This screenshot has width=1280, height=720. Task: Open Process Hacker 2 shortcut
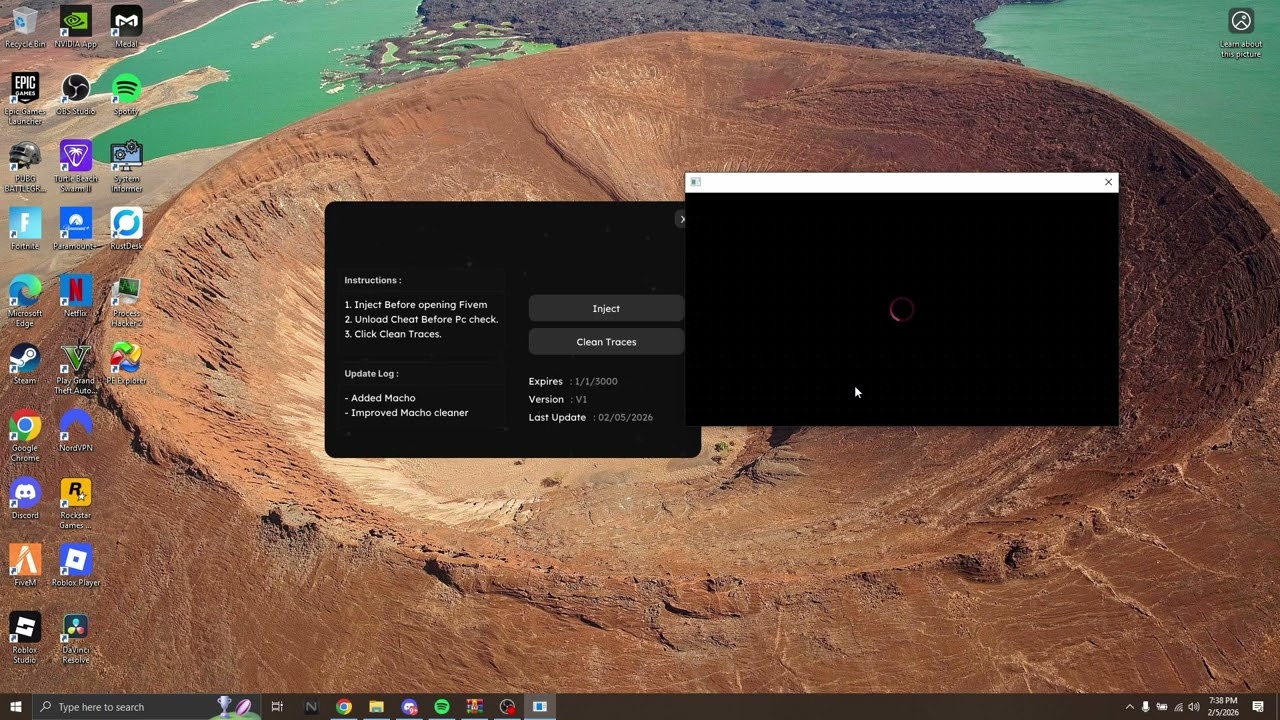click(126, 301)
